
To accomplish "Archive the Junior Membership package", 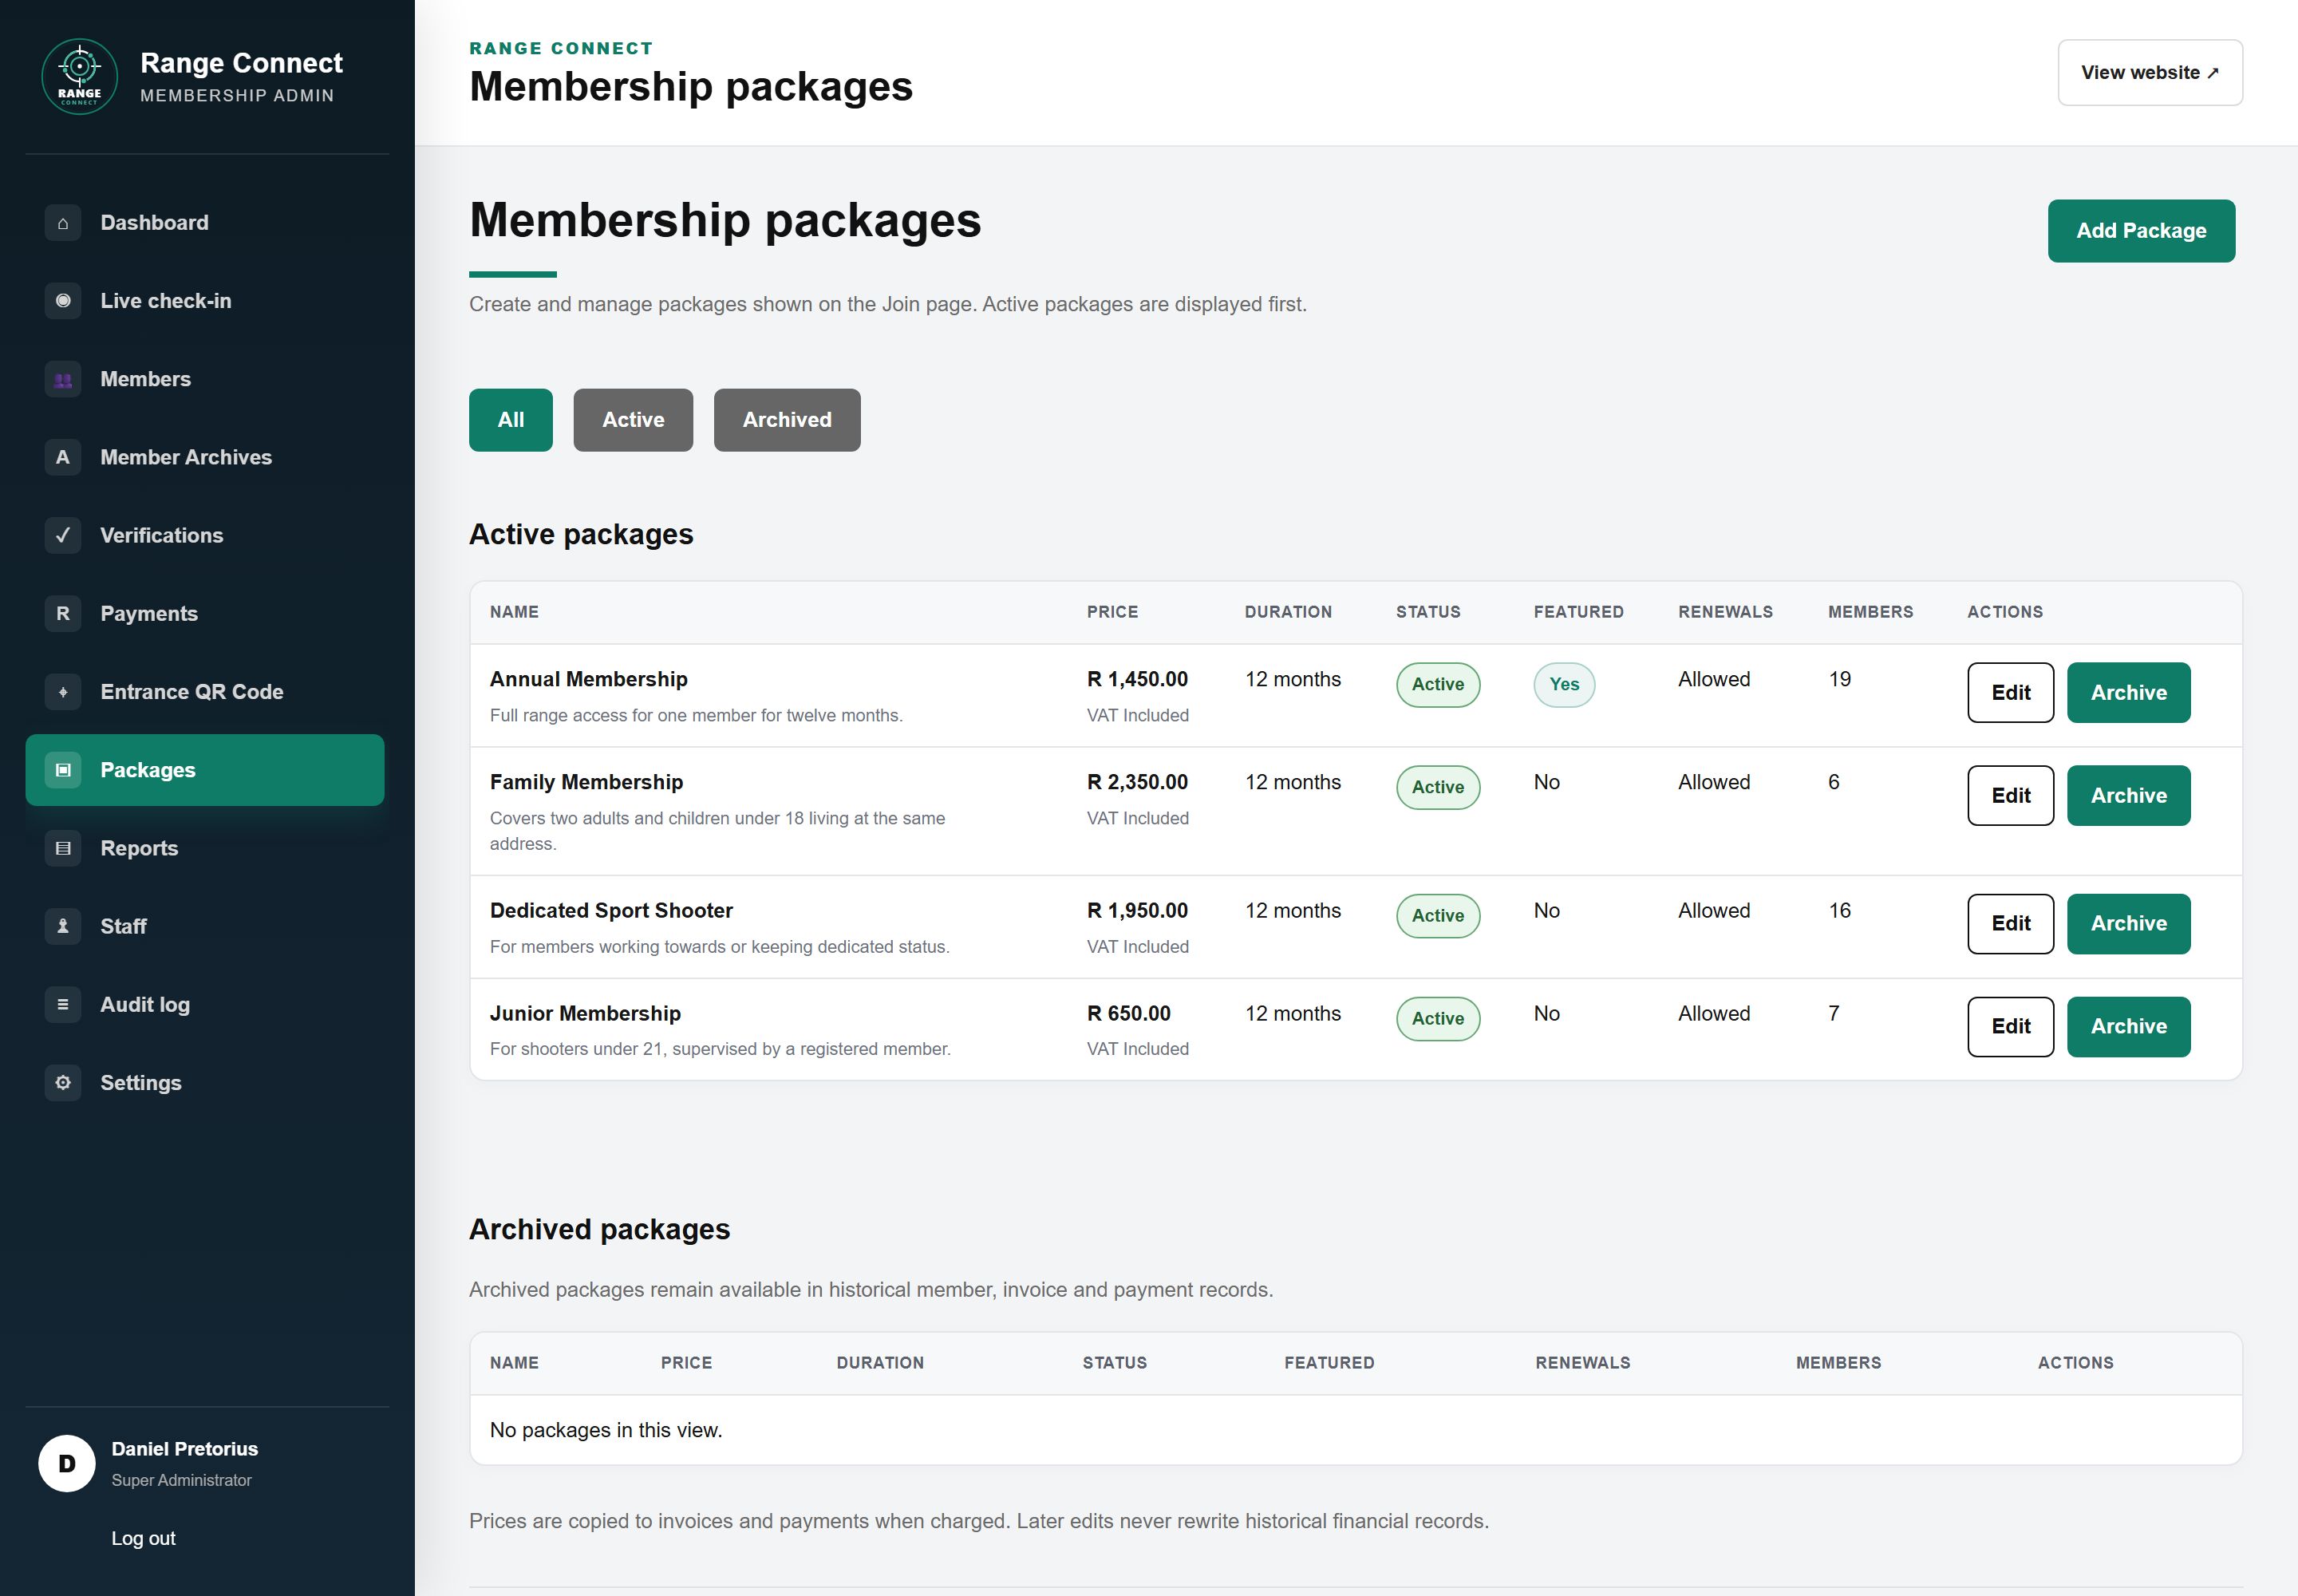I will [2128, 1027].
